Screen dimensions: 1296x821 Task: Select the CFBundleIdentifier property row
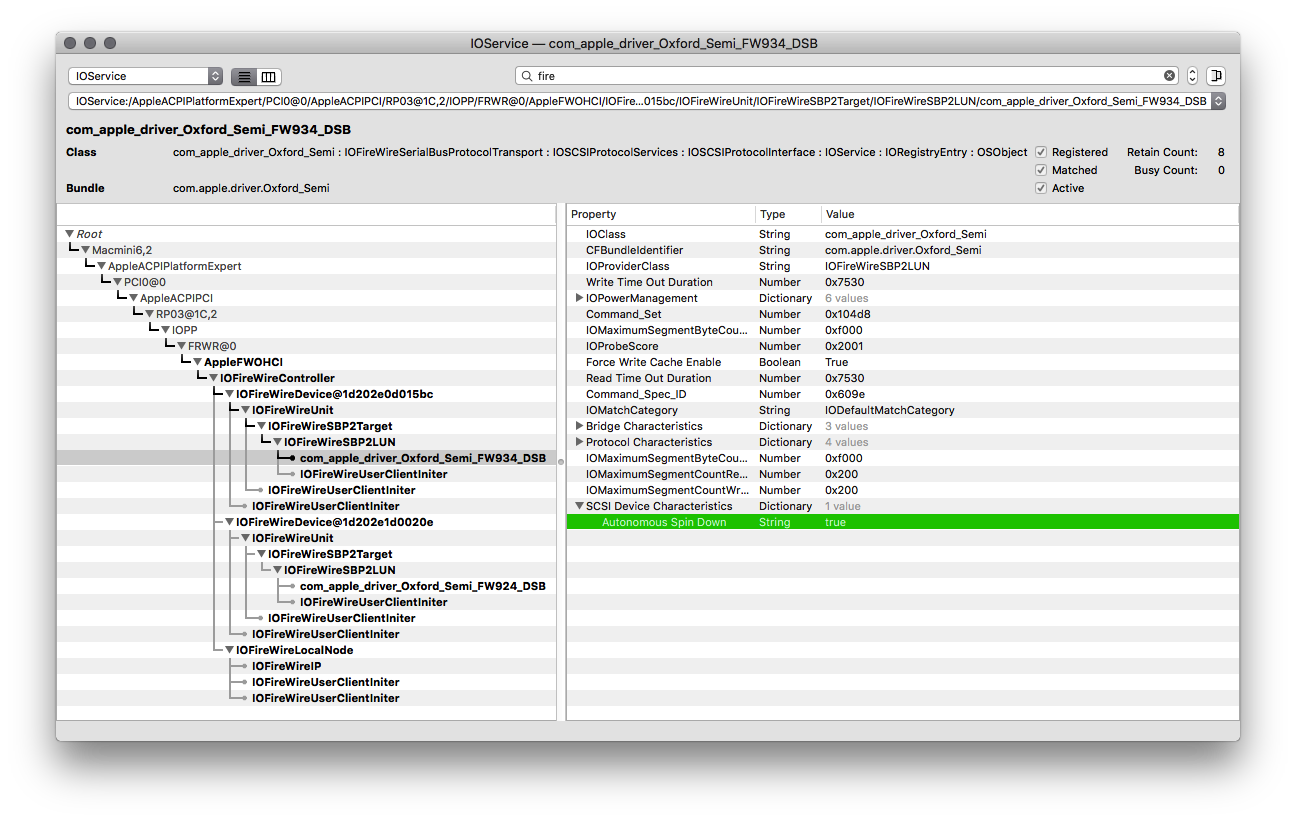[x=903, y=250]
